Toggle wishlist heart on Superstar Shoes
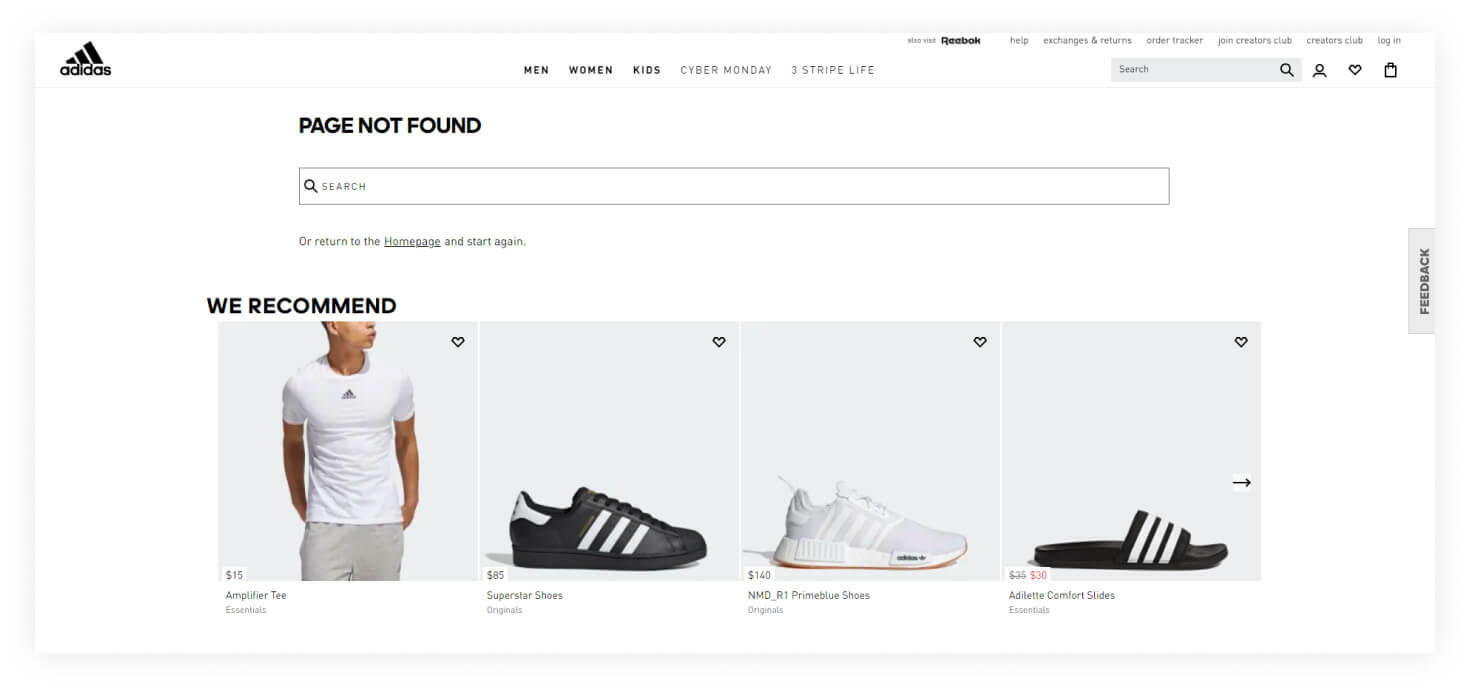The height and width of the screenshot is (691, 1470). point(718,342)
